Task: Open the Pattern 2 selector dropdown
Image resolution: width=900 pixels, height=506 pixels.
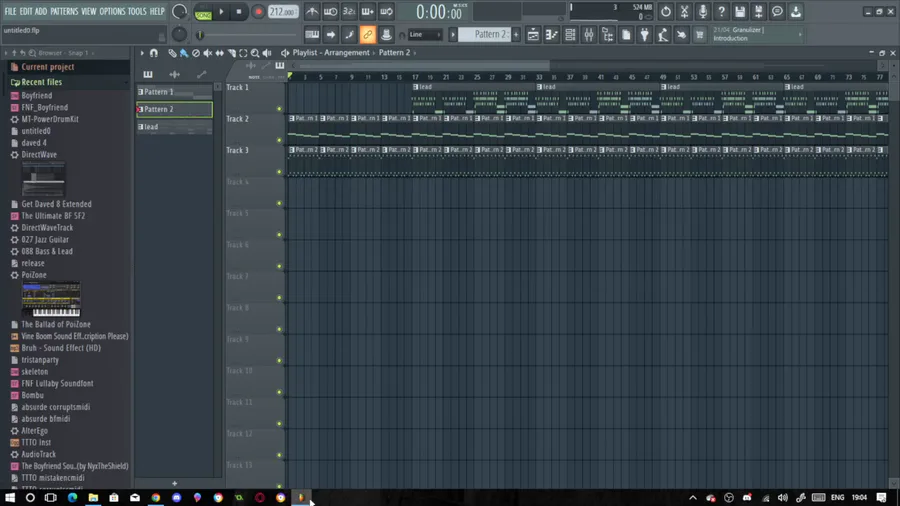Action: pyautogui.click(x=485, y=34)
